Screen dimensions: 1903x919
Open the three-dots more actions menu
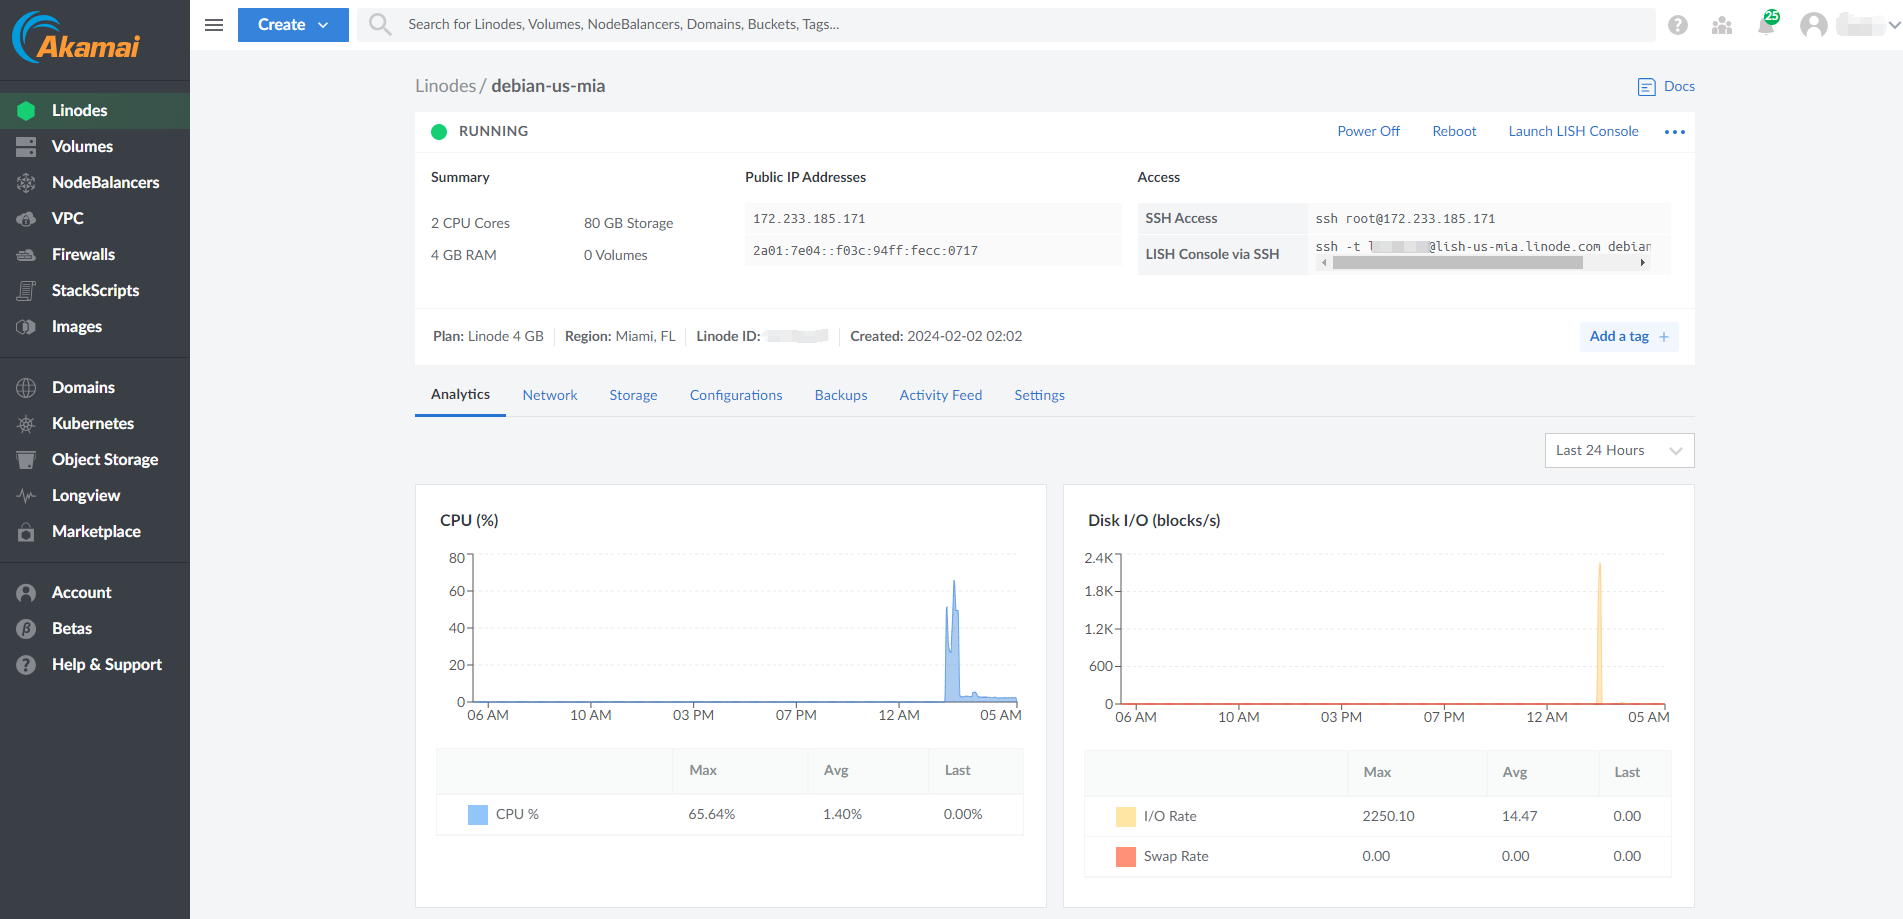1675,132
